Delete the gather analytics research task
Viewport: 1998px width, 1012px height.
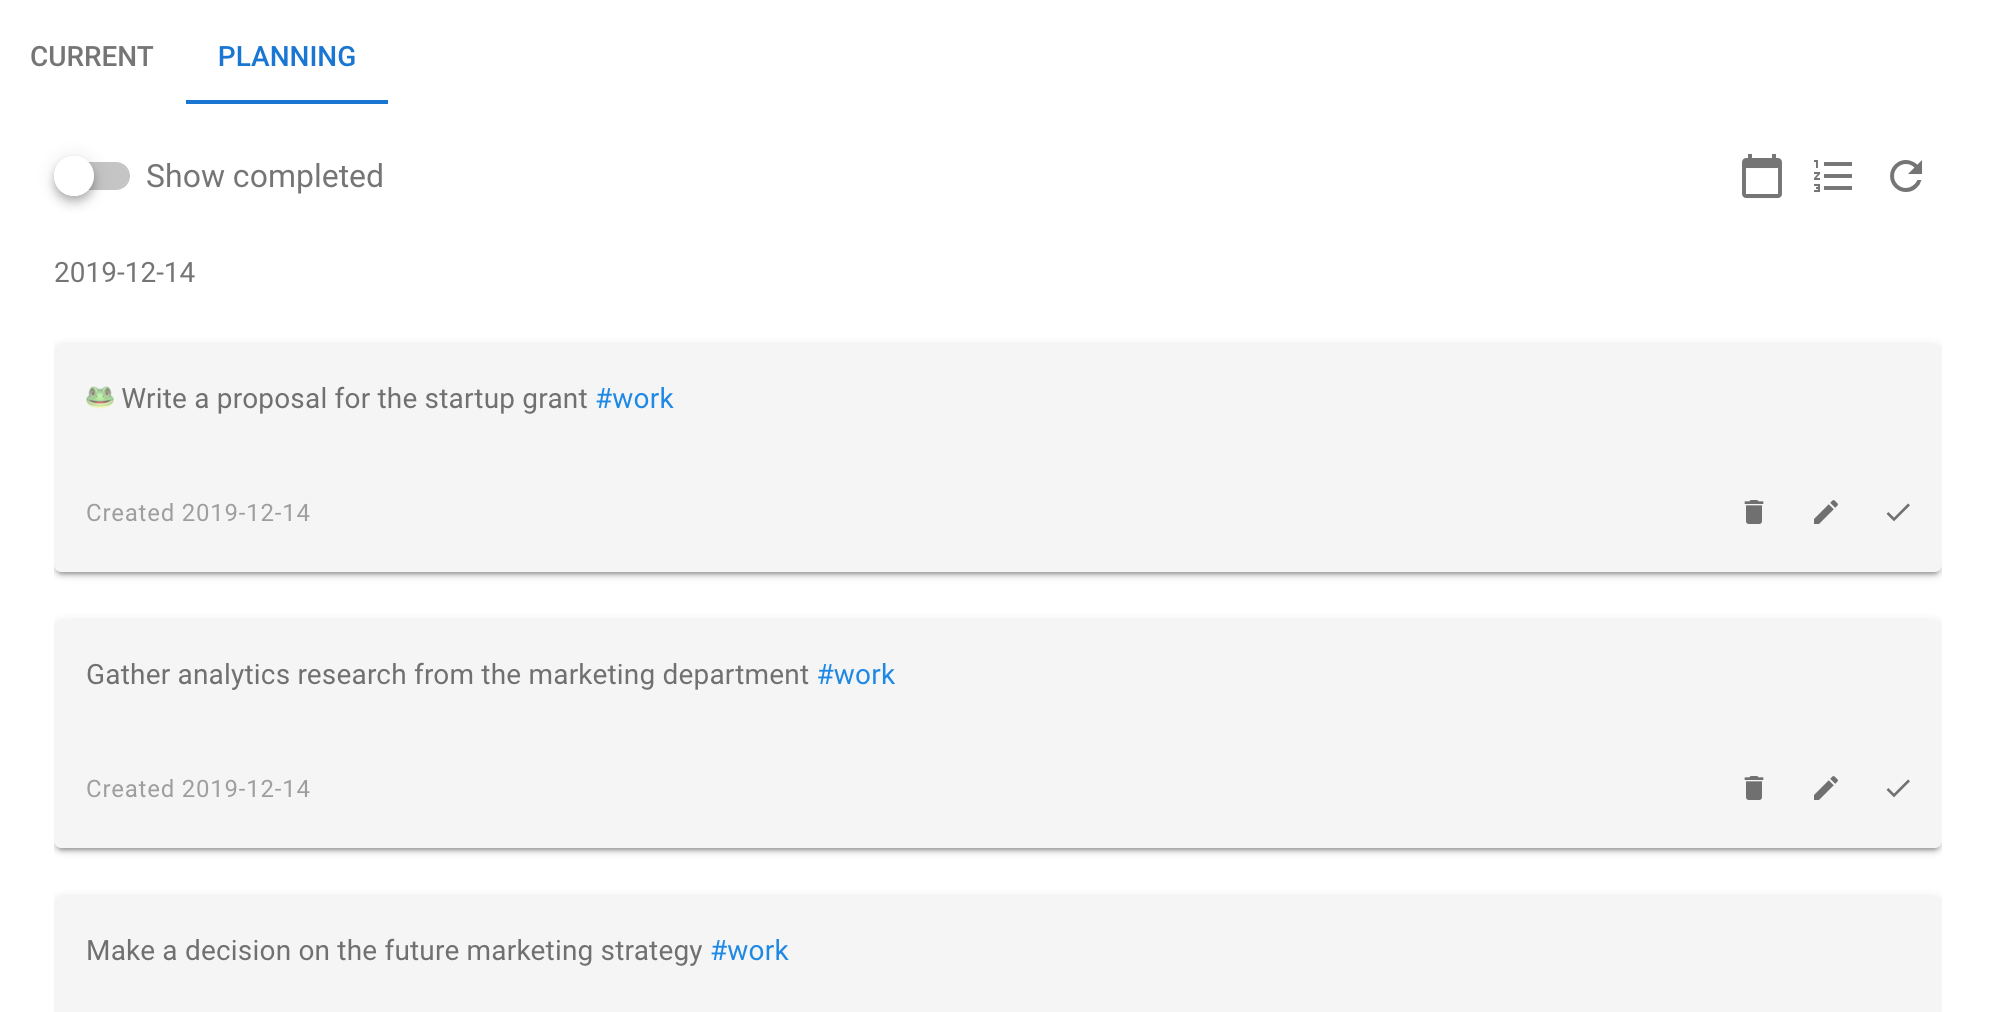[1754, 788]
